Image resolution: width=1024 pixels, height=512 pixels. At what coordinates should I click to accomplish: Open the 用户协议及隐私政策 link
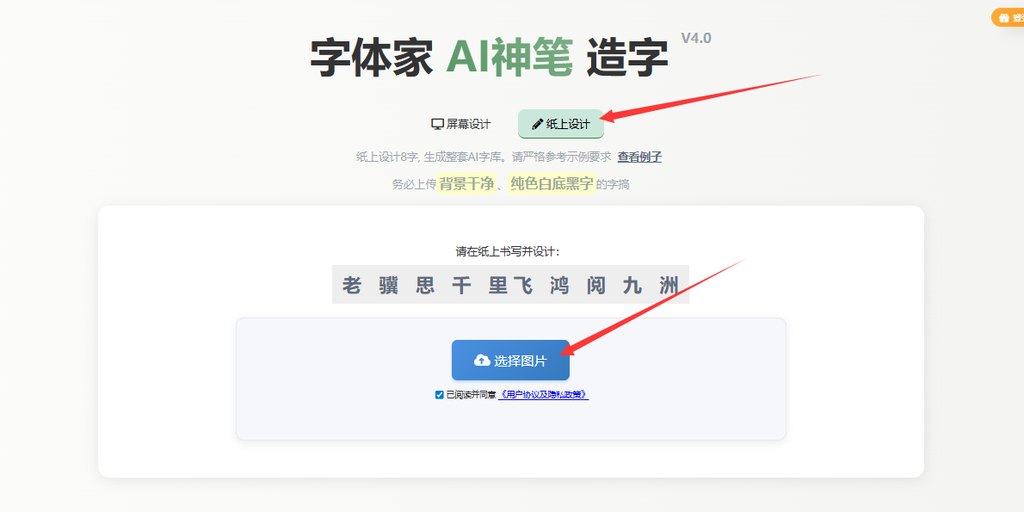click(x=543, y=395)
